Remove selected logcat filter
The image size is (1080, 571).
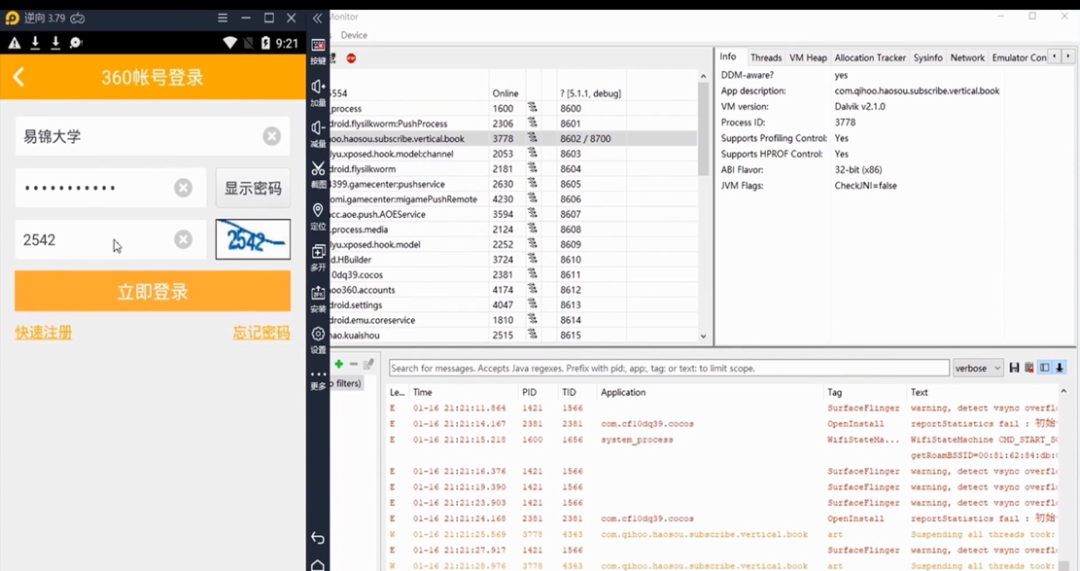[x=353, y=364]
